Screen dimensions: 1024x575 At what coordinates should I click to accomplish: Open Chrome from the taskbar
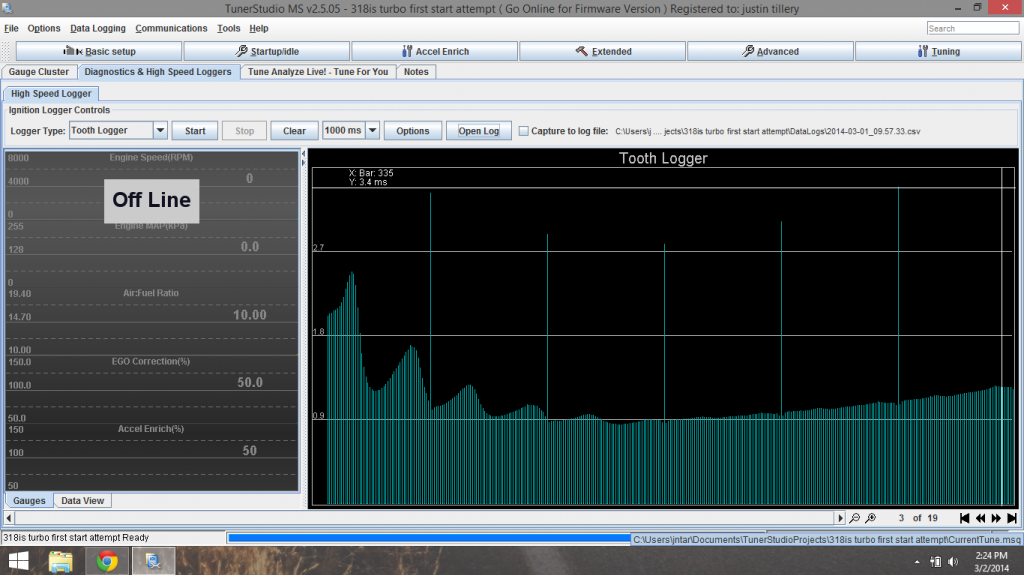tap(107, 561)
